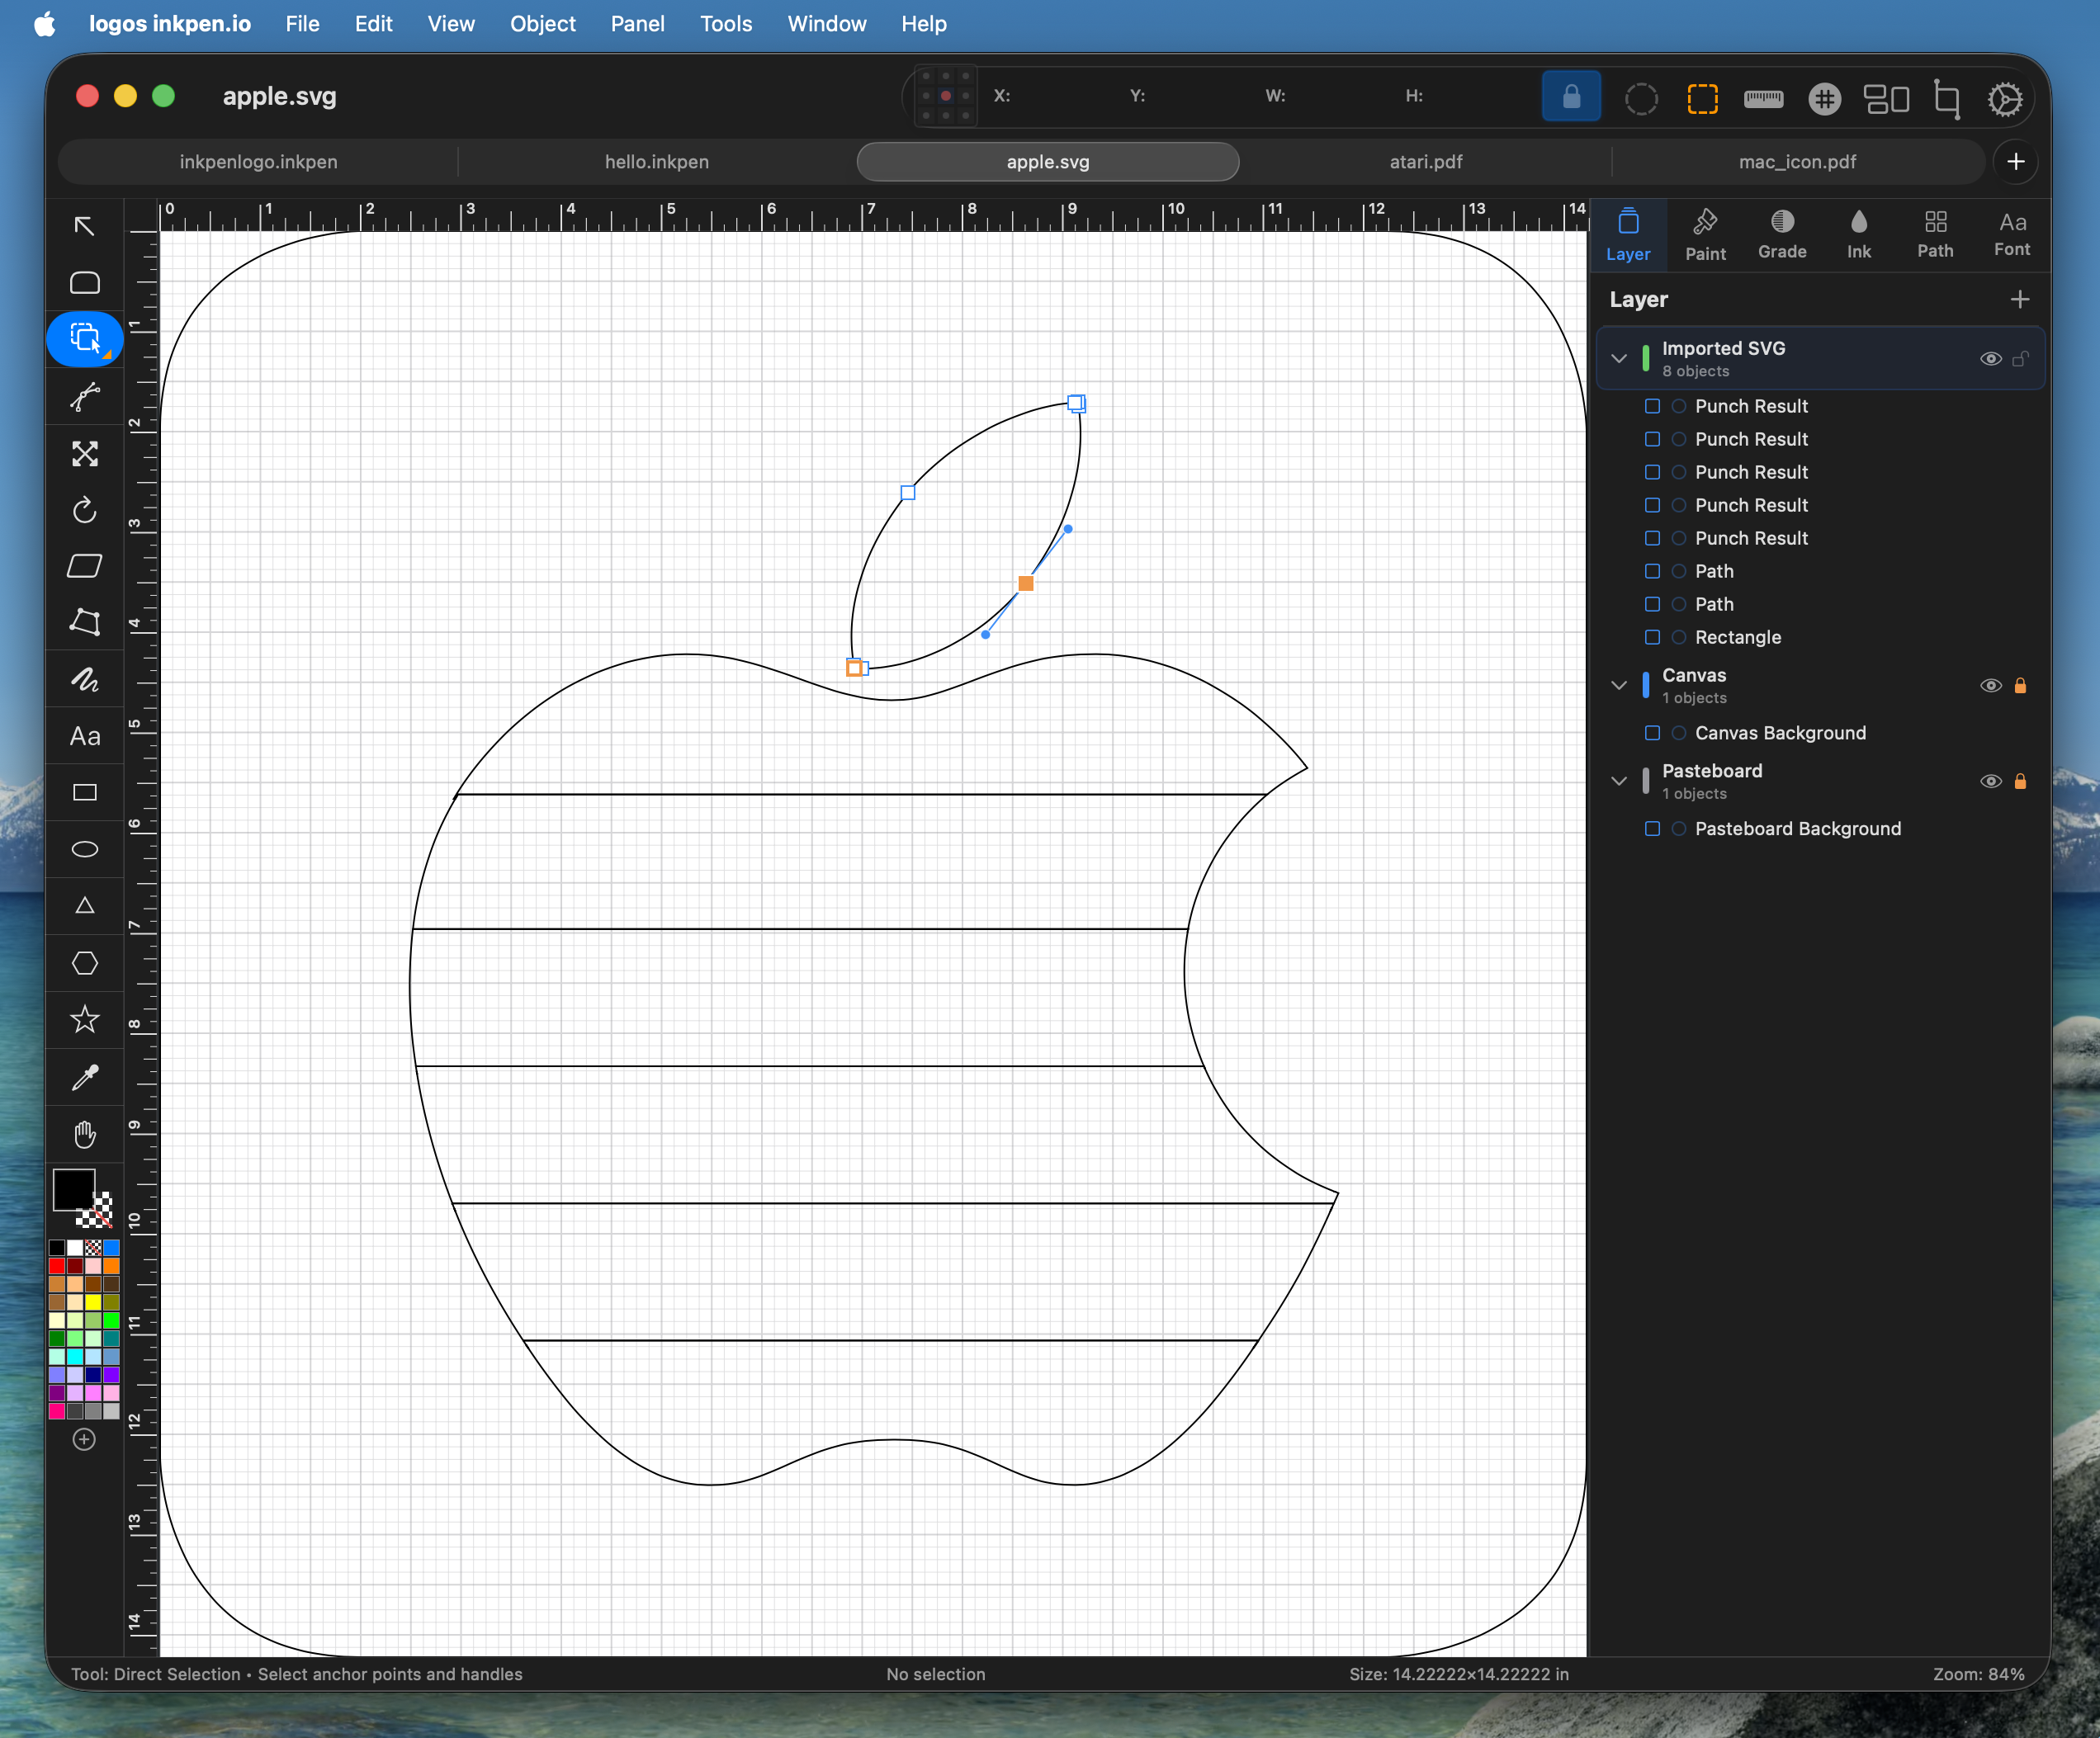The width and height of the screenshot is (2100, 1738).
Task: Switch to the atari.pdf tab
Action: (1425, 162)
